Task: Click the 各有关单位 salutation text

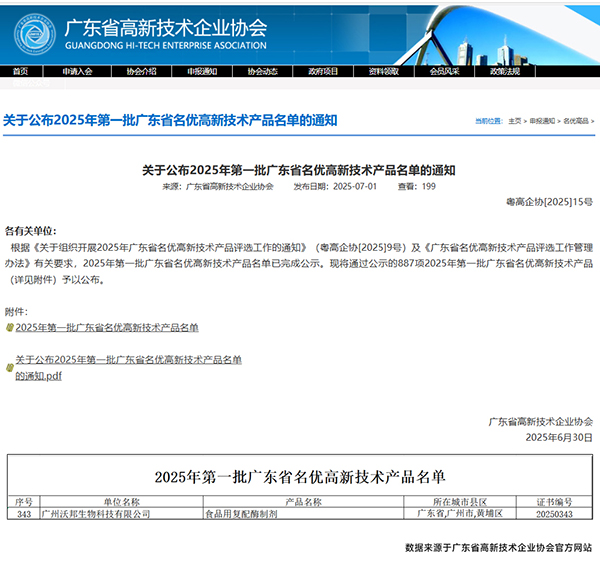Action: (31, 231)
